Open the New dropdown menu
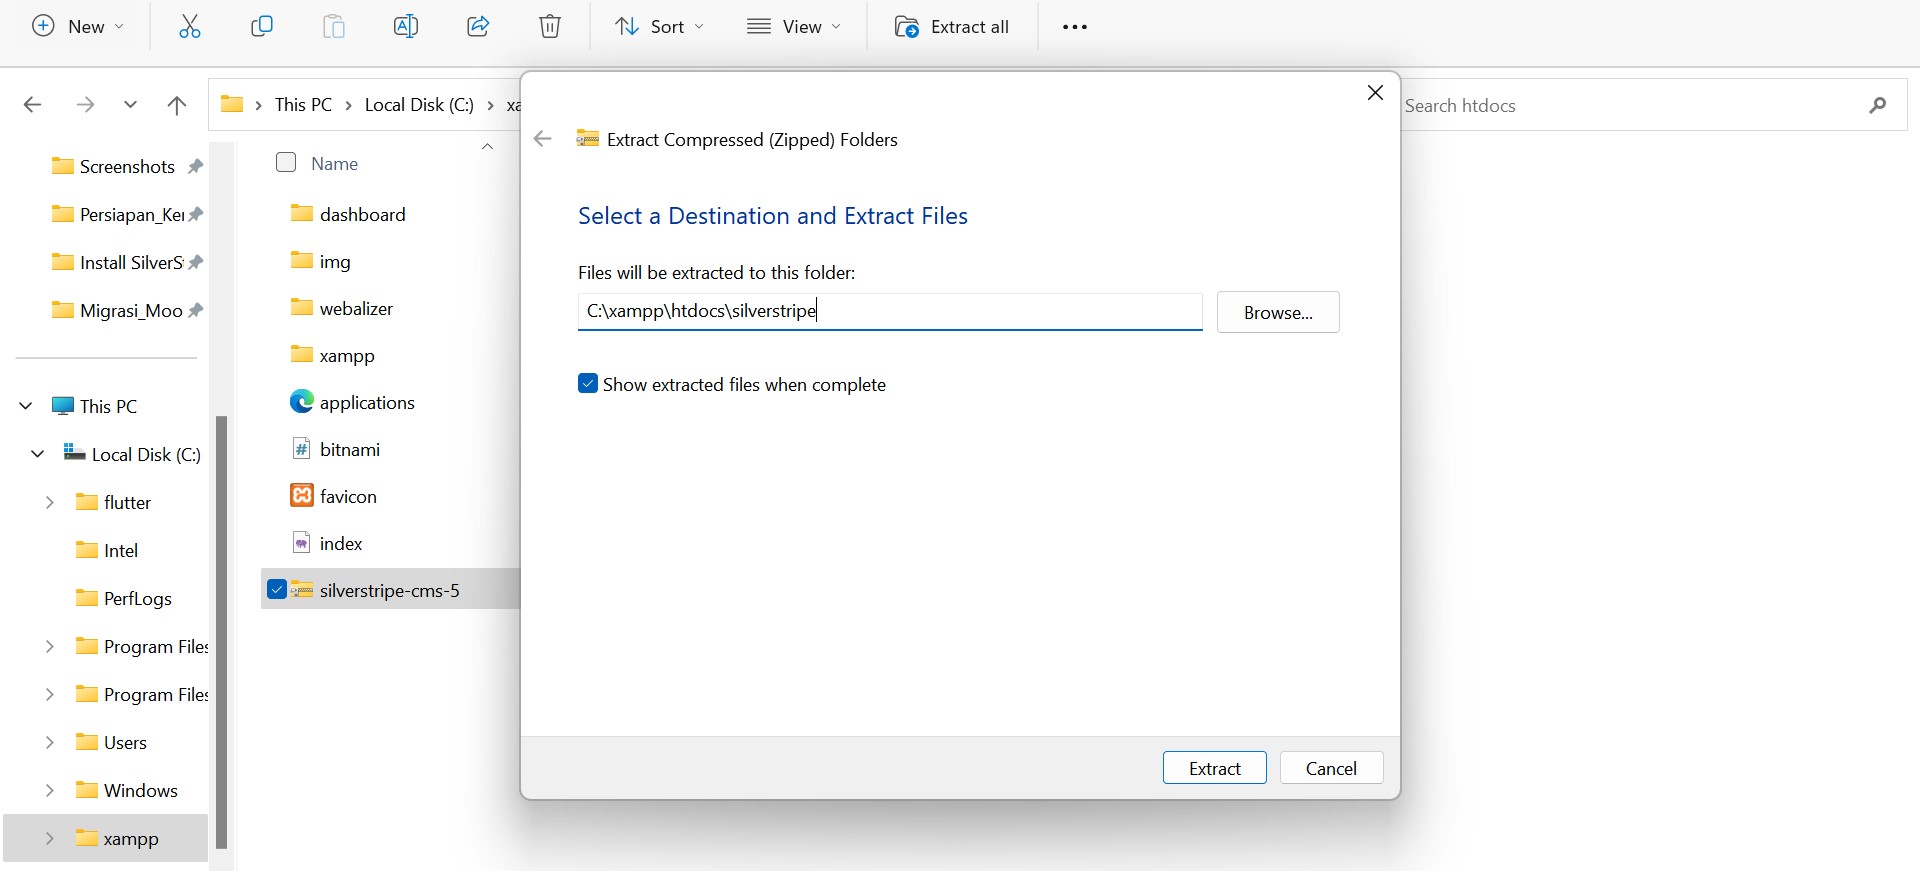1920x871 pixels. [78, 27]
